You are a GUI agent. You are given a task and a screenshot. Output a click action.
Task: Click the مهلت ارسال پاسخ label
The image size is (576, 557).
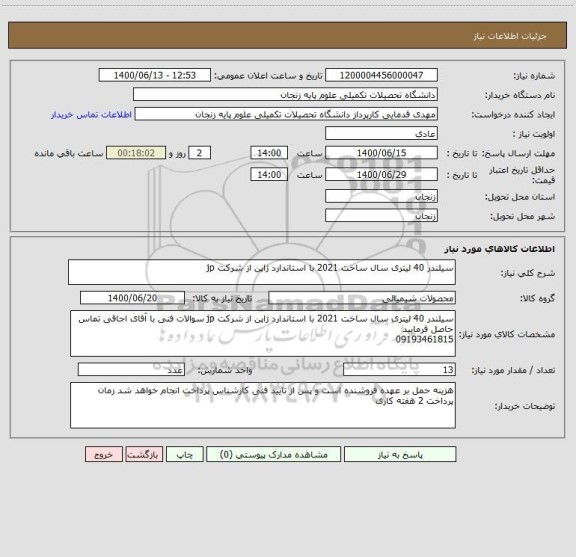click(x=518, y=153)
